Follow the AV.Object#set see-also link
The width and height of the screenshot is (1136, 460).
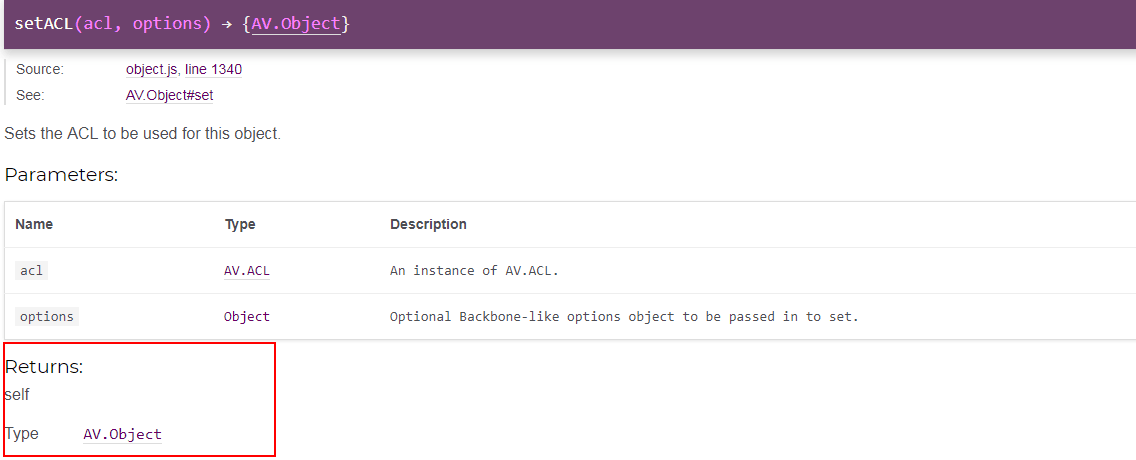(170, 96)
